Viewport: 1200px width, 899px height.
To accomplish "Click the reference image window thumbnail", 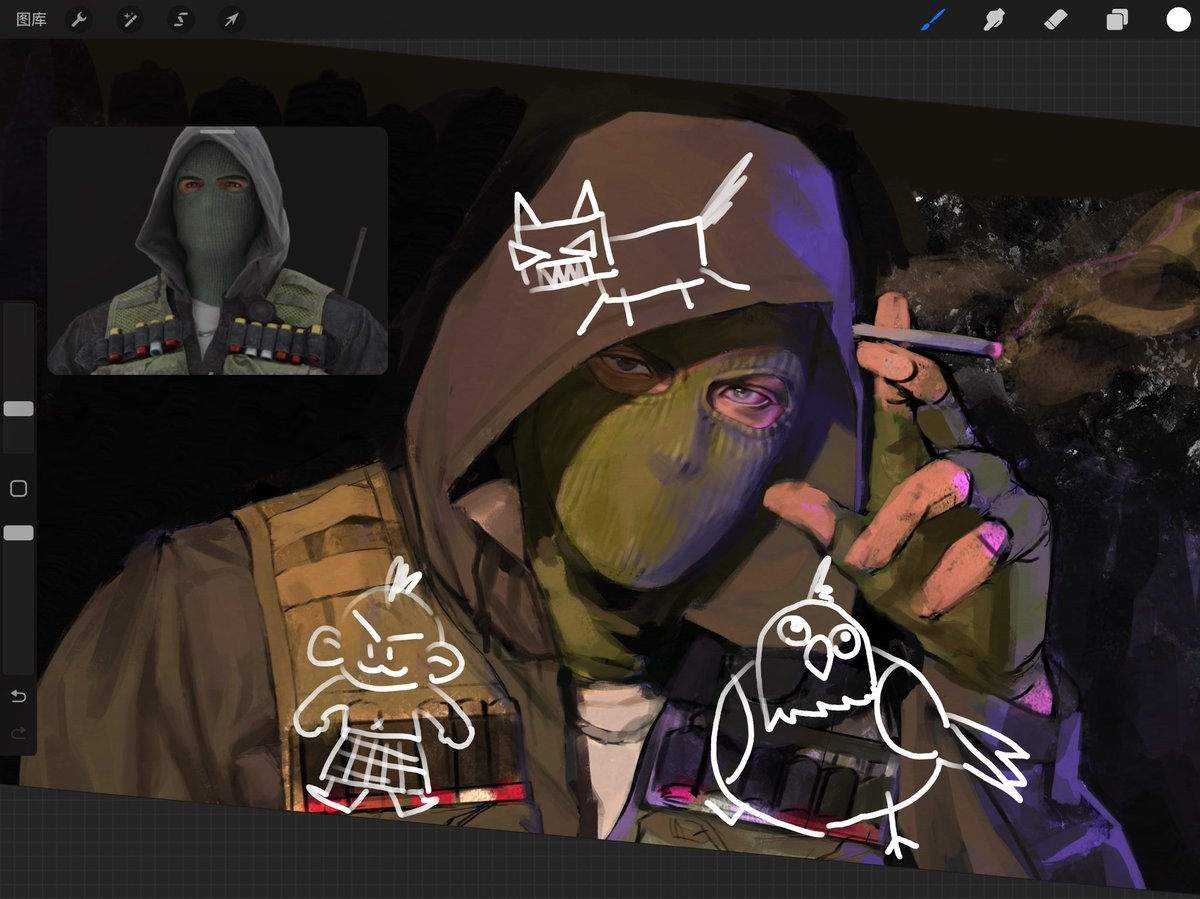I will [217, 251].
